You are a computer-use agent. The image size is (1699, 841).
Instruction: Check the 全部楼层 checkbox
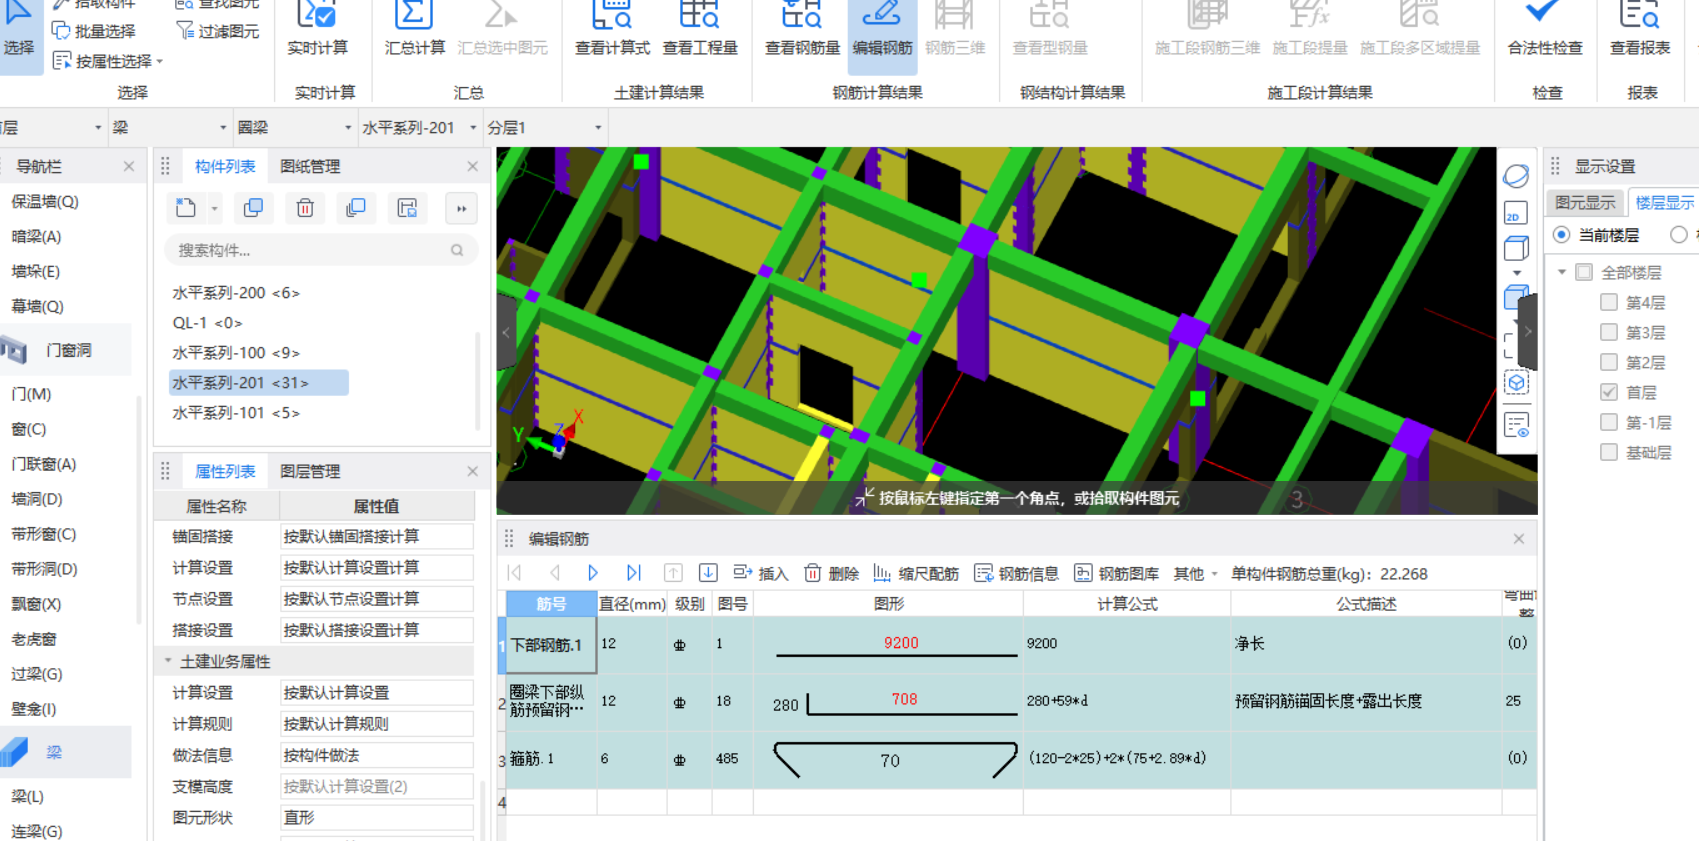click(x=1584, y=272)
